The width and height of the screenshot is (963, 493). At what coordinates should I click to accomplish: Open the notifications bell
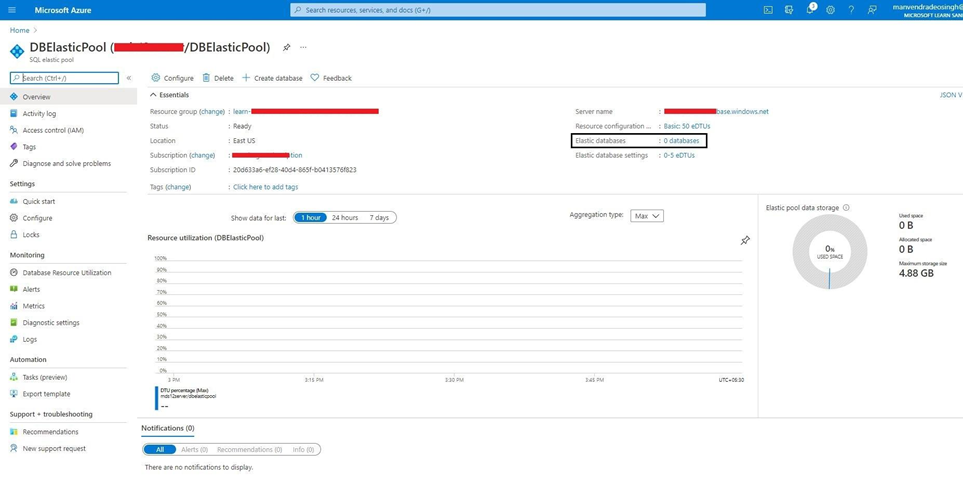click(x=810, y=10)
